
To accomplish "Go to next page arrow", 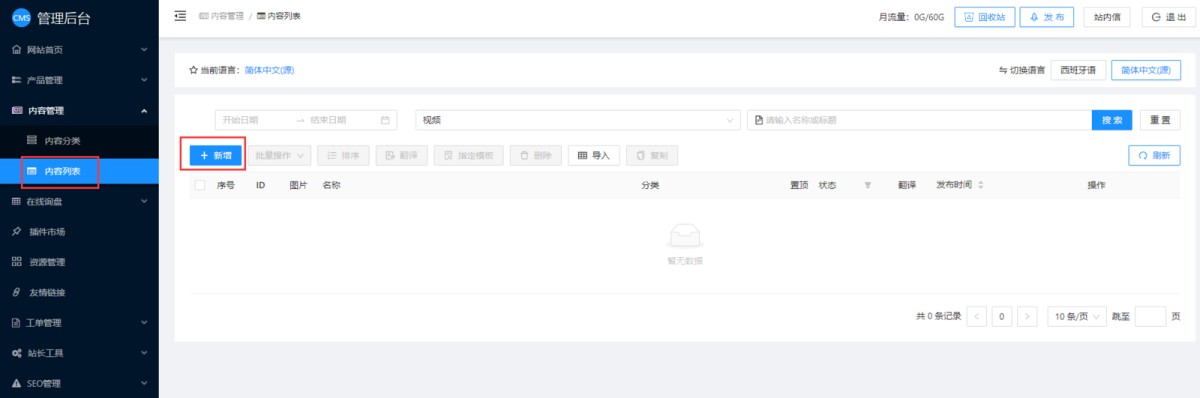I will (x=1027, y=316).
